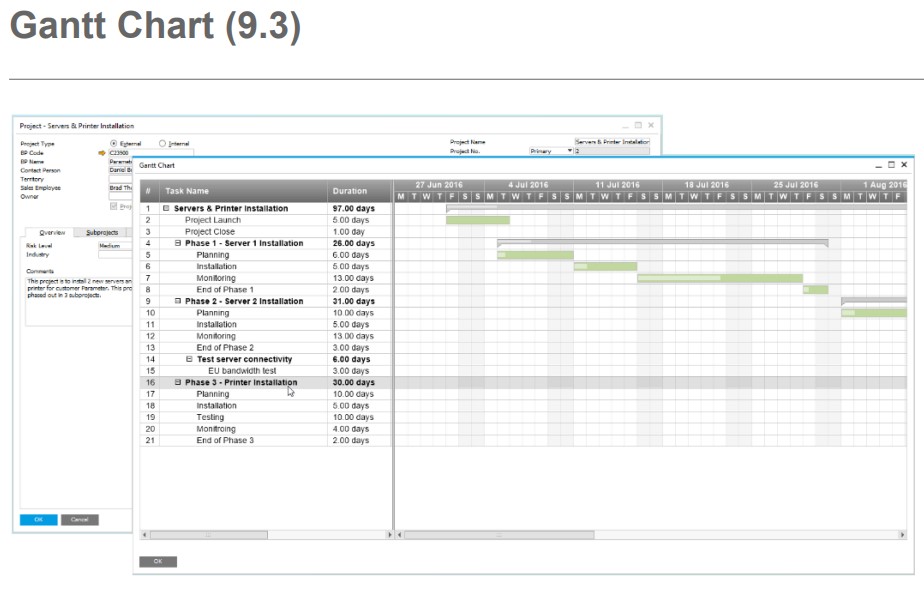The image size is (924, 593).
Task: Collapse Phase 3 - Printer Installation subtree
Action: tap(179, 382)
